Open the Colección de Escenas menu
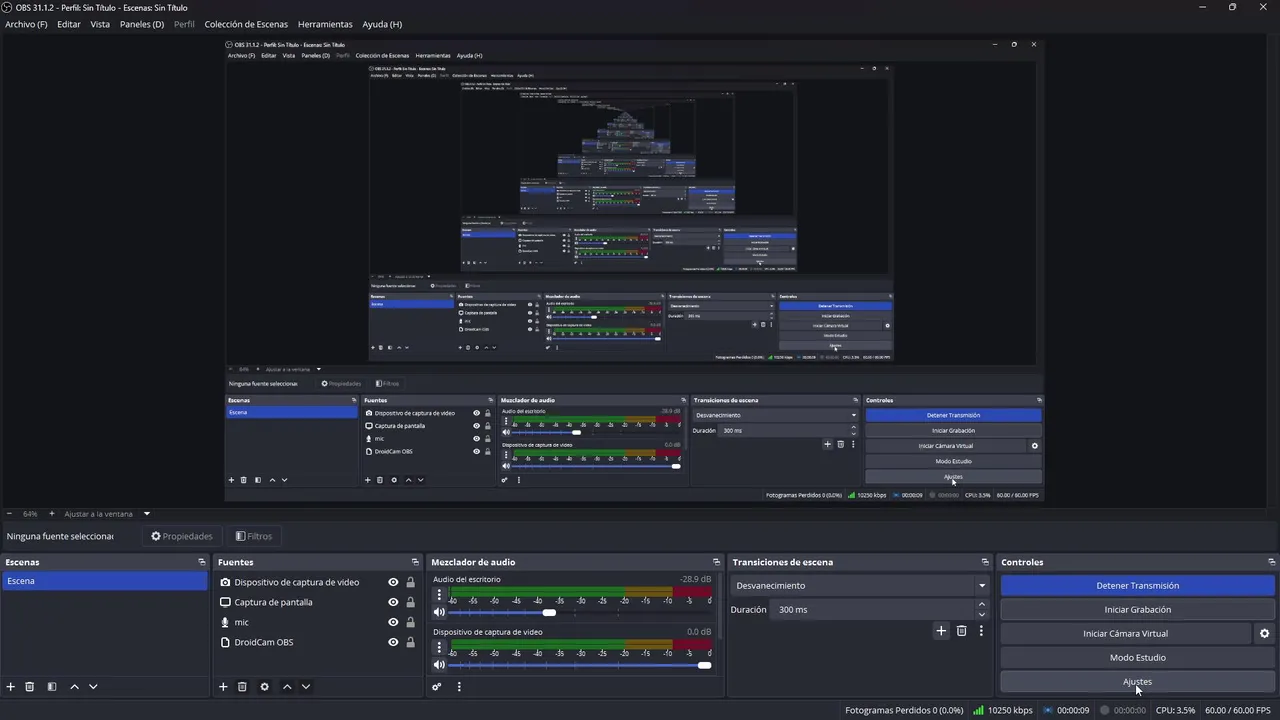Screen dimensions: 1280x720 pos(246,24)
